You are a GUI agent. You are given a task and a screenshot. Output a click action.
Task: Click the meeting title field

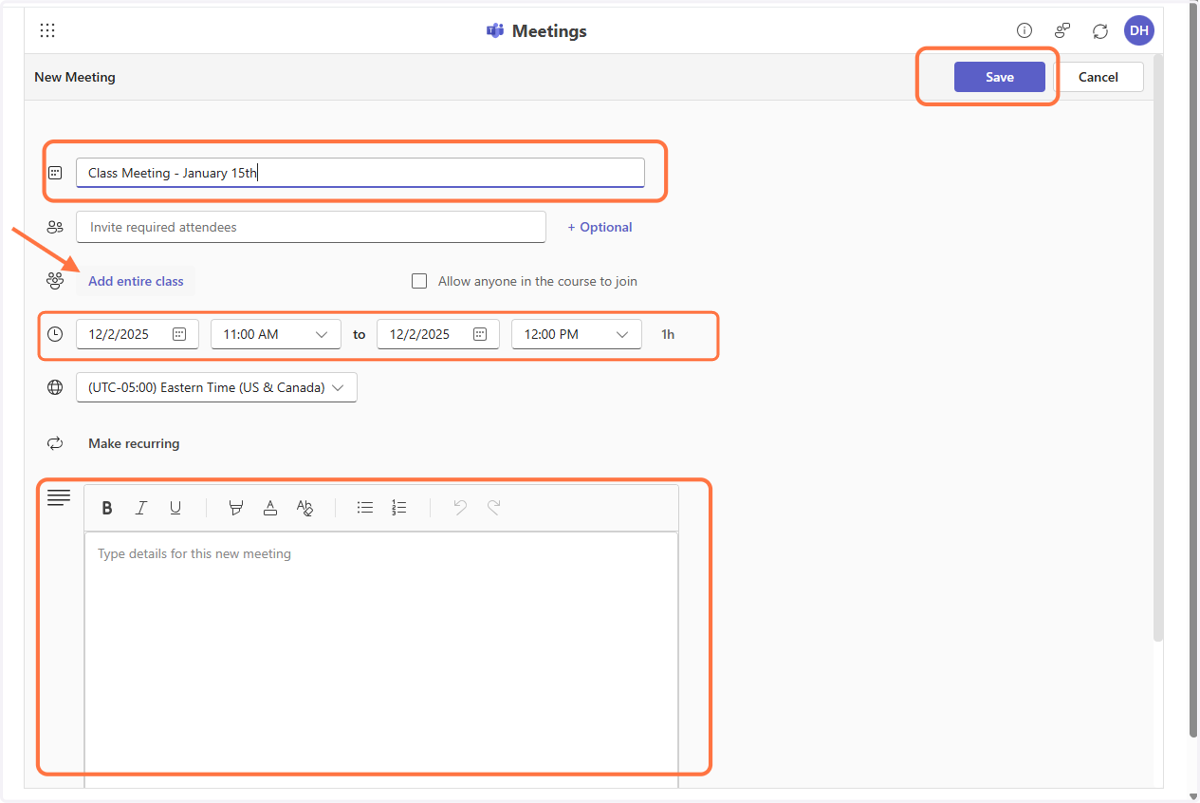pos(360,173)
